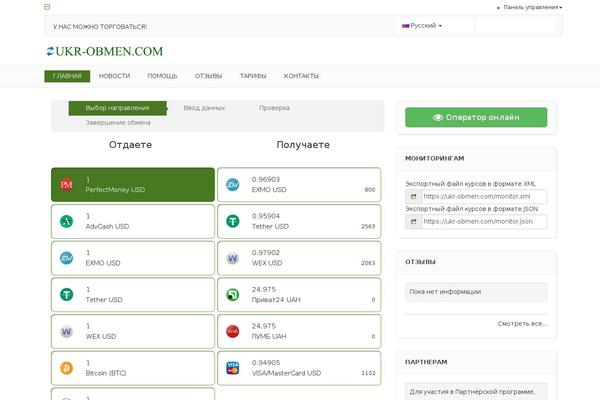This screenshot has height=400, width=600.
Task: Click the UKR-OBMEN.COM logo text
Action: point(109,51)
